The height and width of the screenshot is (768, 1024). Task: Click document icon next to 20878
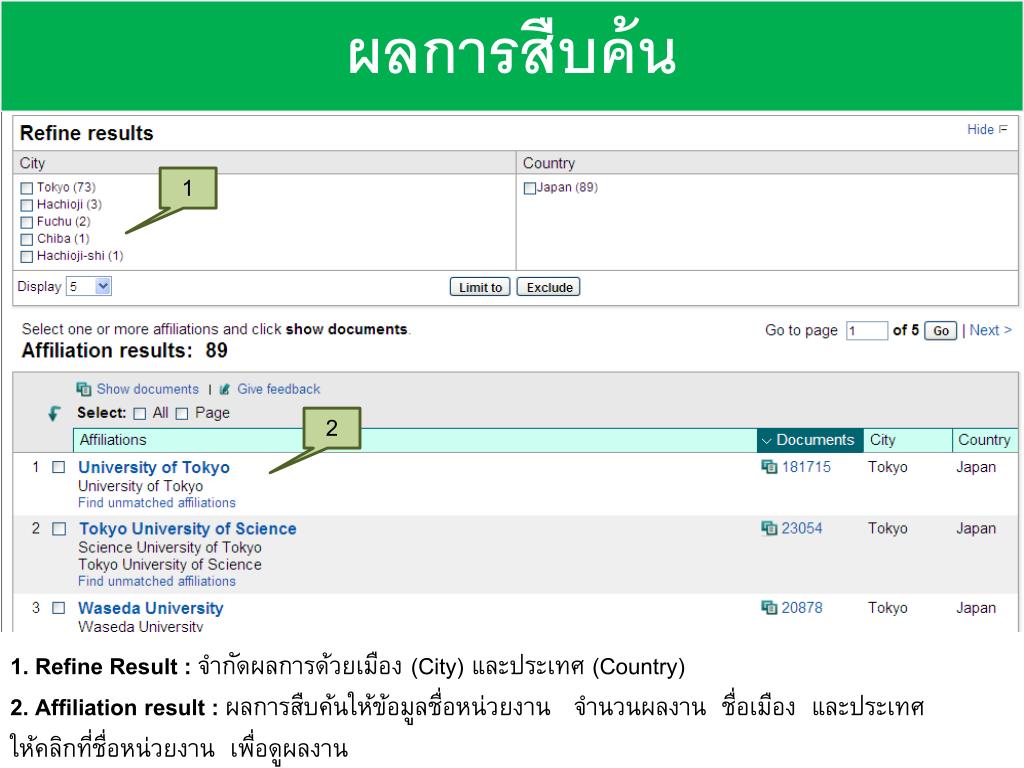(769, 608)
